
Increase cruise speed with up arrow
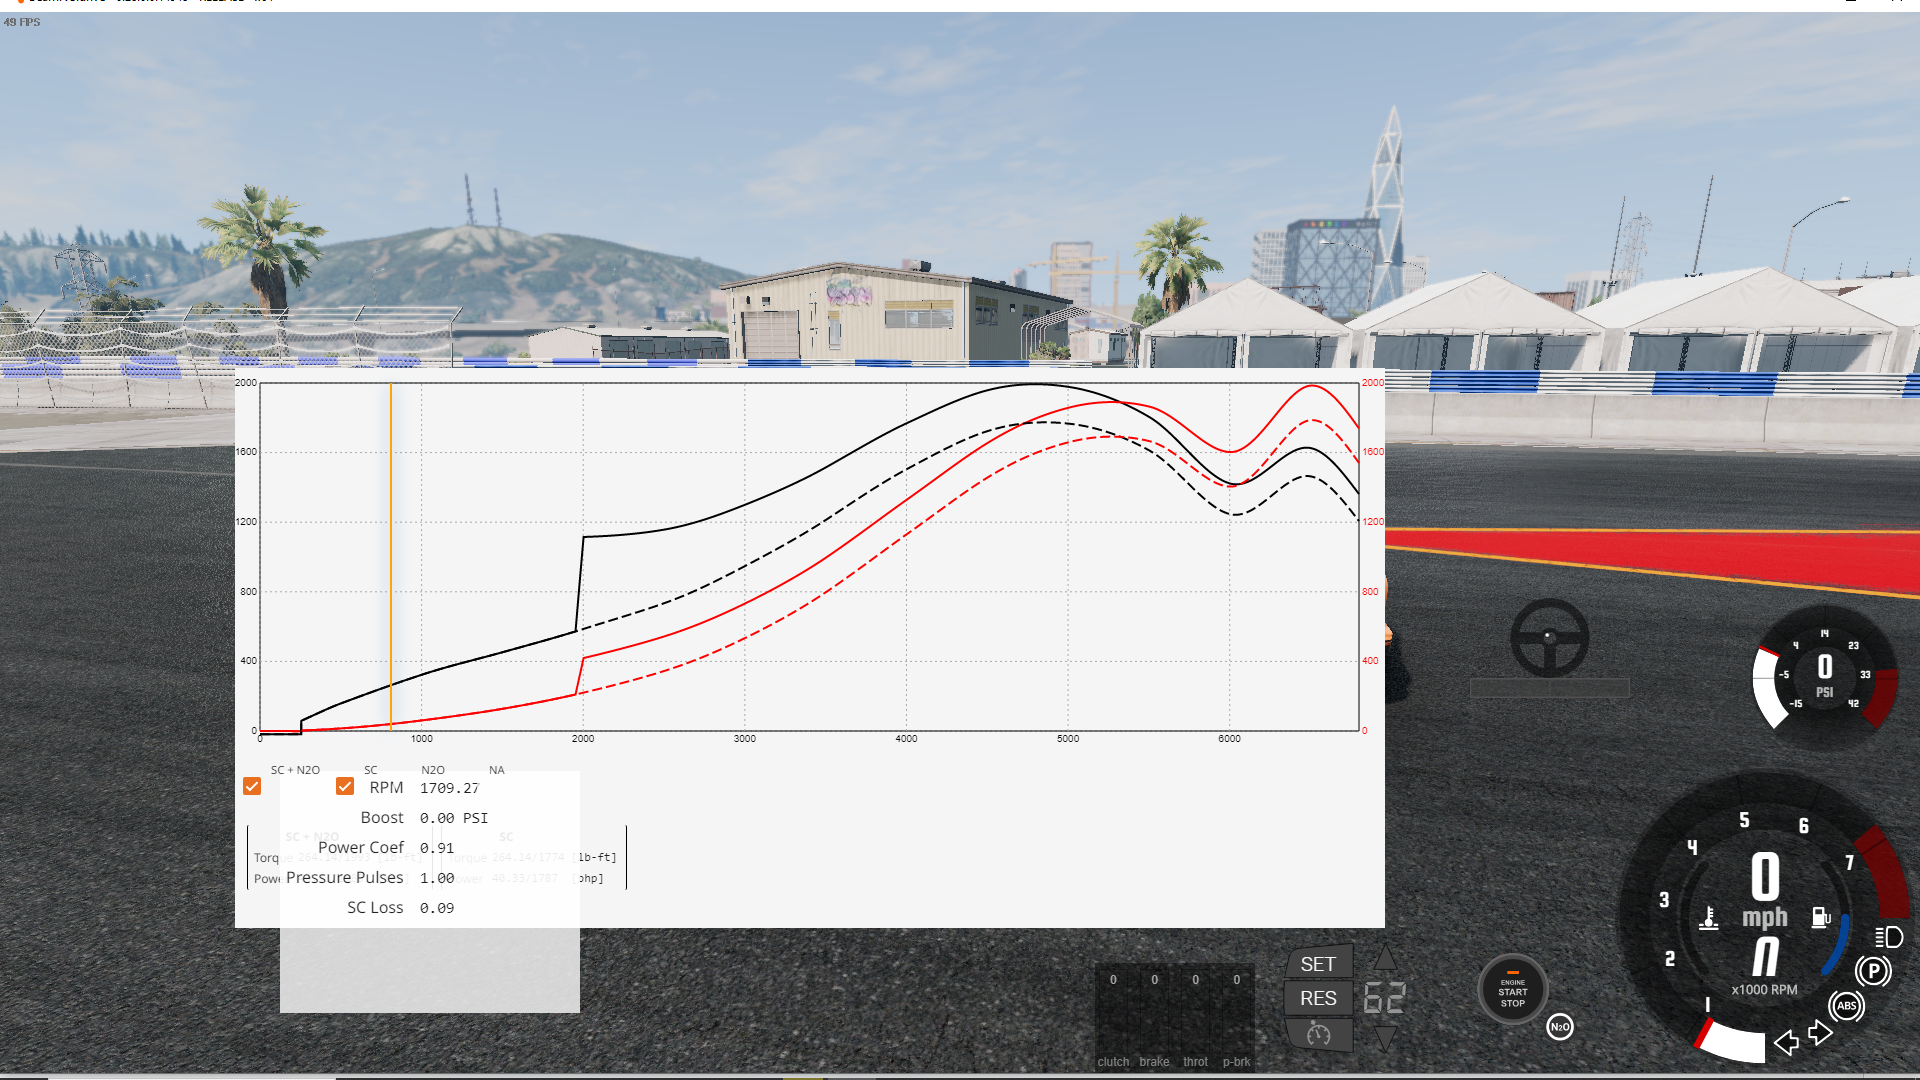click(x=1385, y=958)
